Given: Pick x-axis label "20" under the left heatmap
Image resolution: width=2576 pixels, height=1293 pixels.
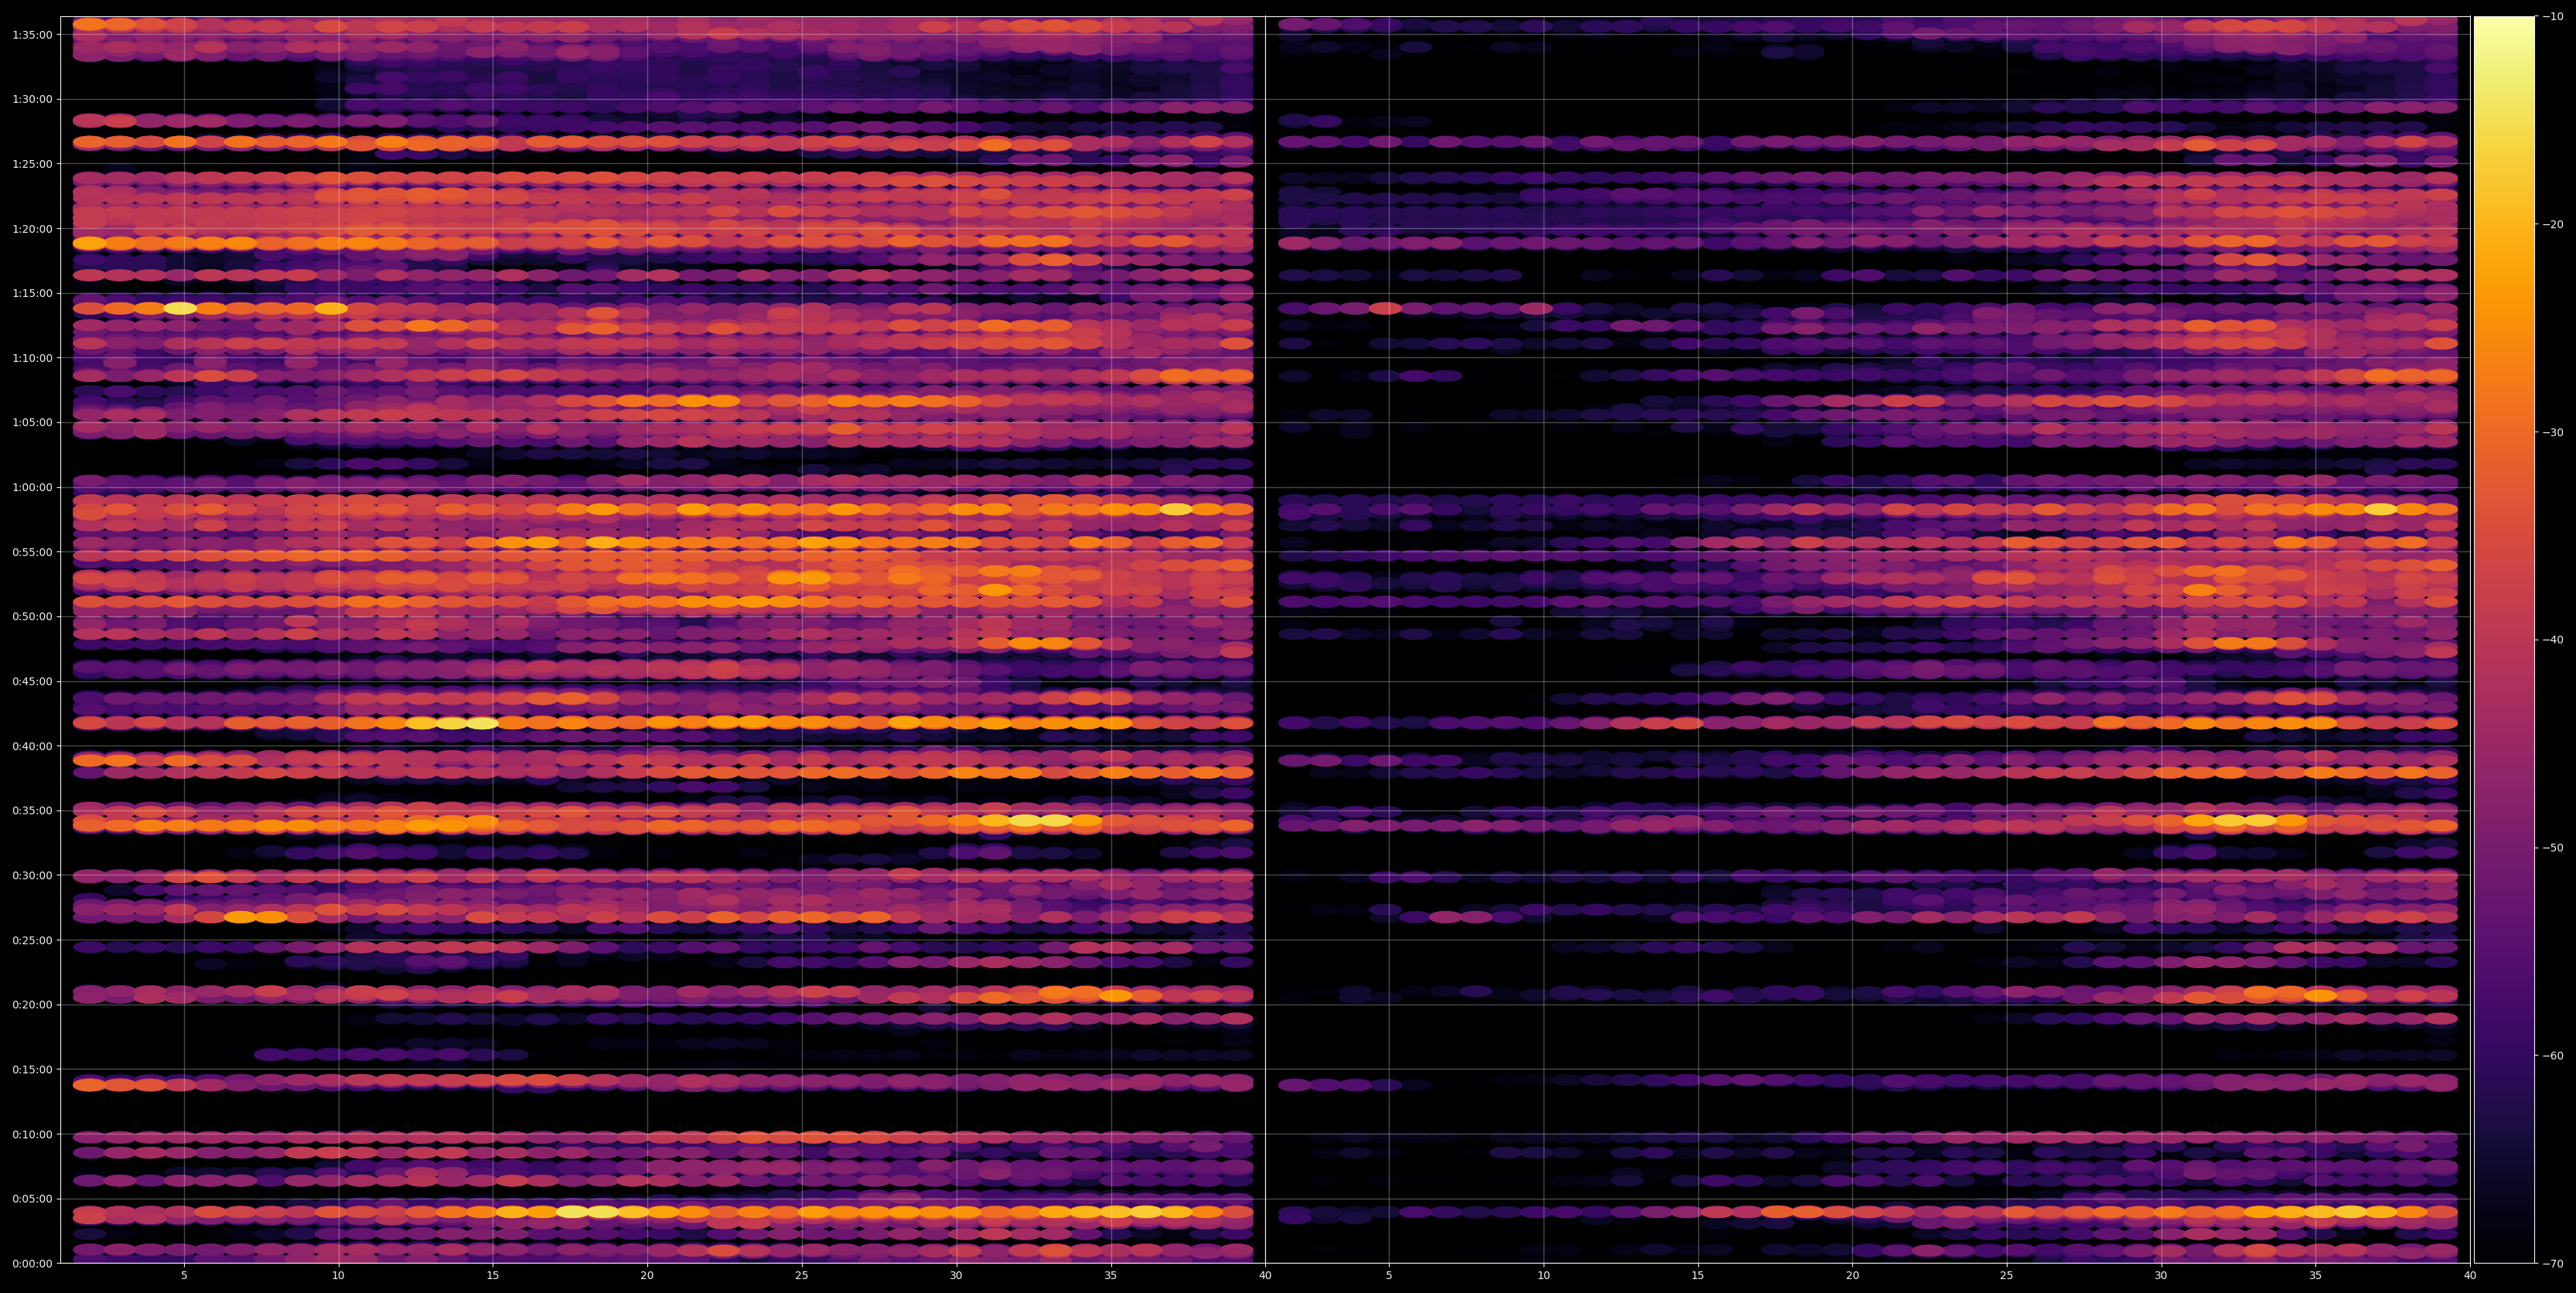Looking at the screenshot, I should pyautogui.click(x=647, y=1276).
